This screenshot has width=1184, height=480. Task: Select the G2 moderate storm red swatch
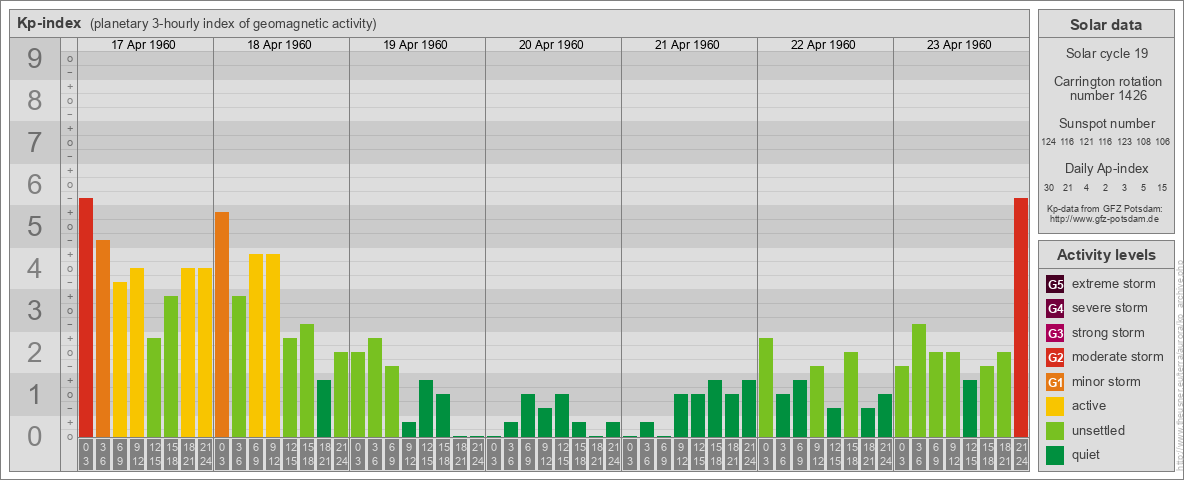click(x=1055, y=357)
